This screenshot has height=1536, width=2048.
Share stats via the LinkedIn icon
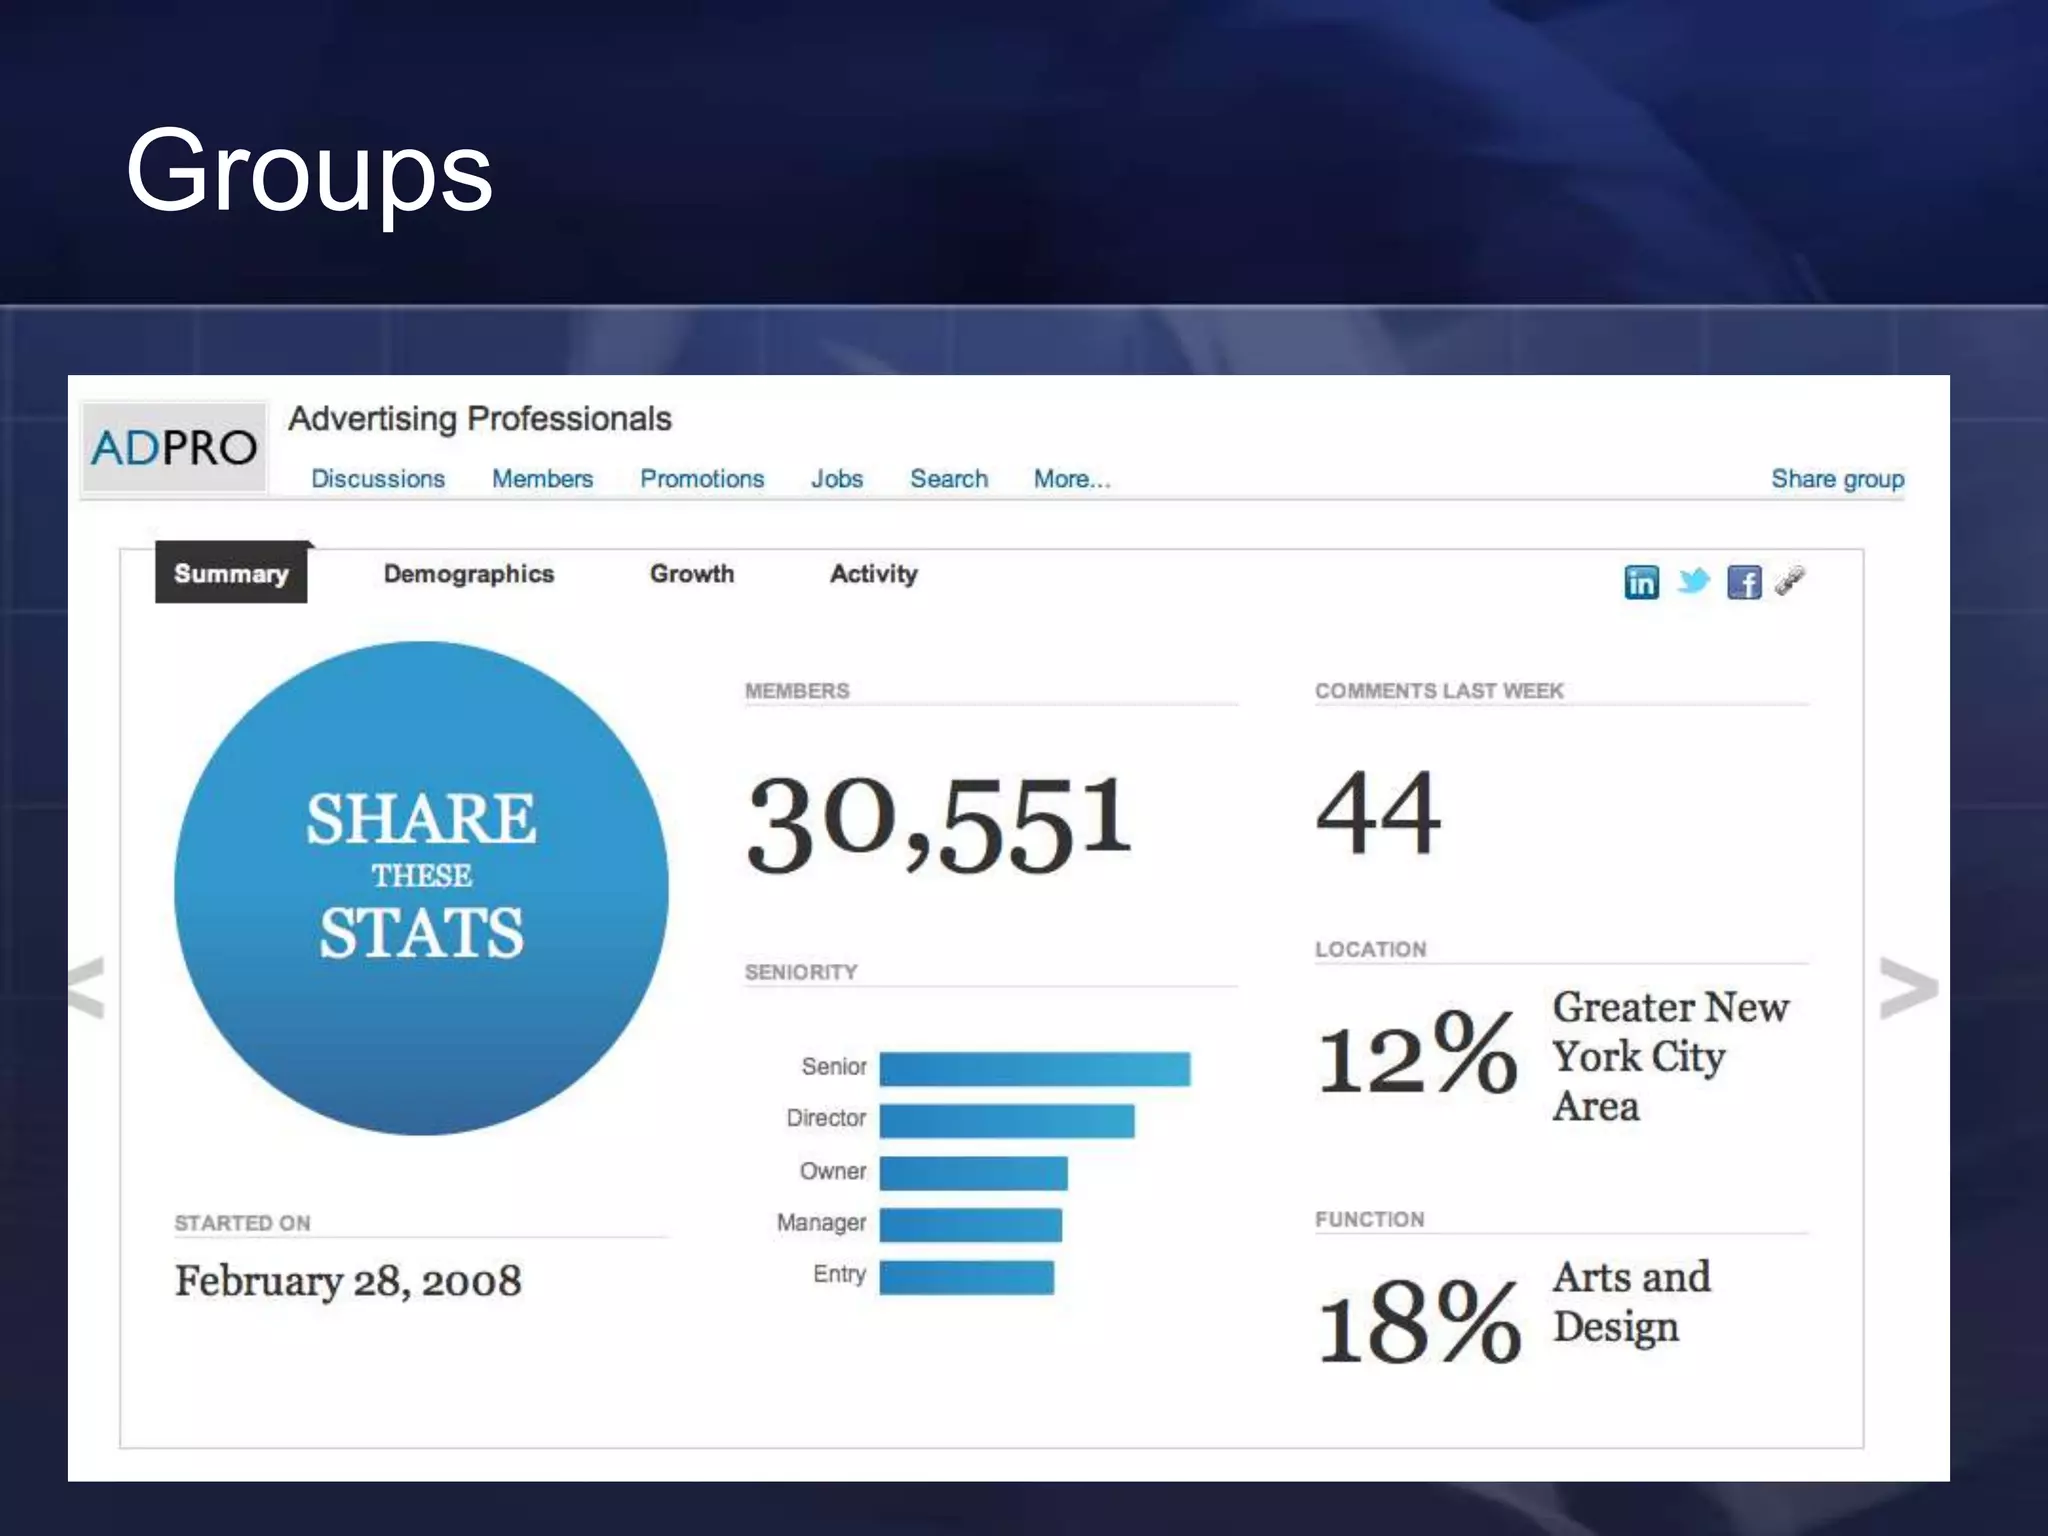click(x=1641, y=582)
